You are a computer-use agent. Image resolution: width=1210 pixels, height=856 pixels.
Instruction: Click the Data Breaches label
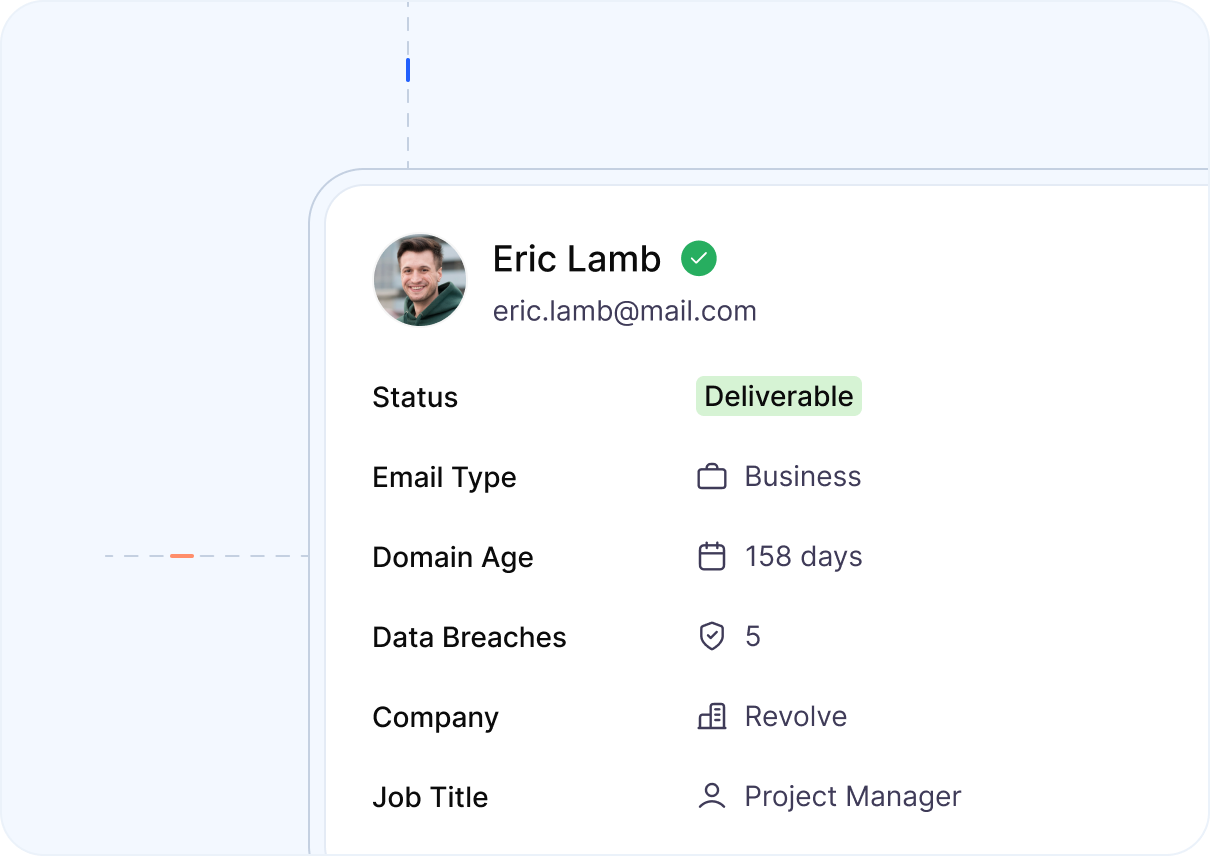coord(470,637)
